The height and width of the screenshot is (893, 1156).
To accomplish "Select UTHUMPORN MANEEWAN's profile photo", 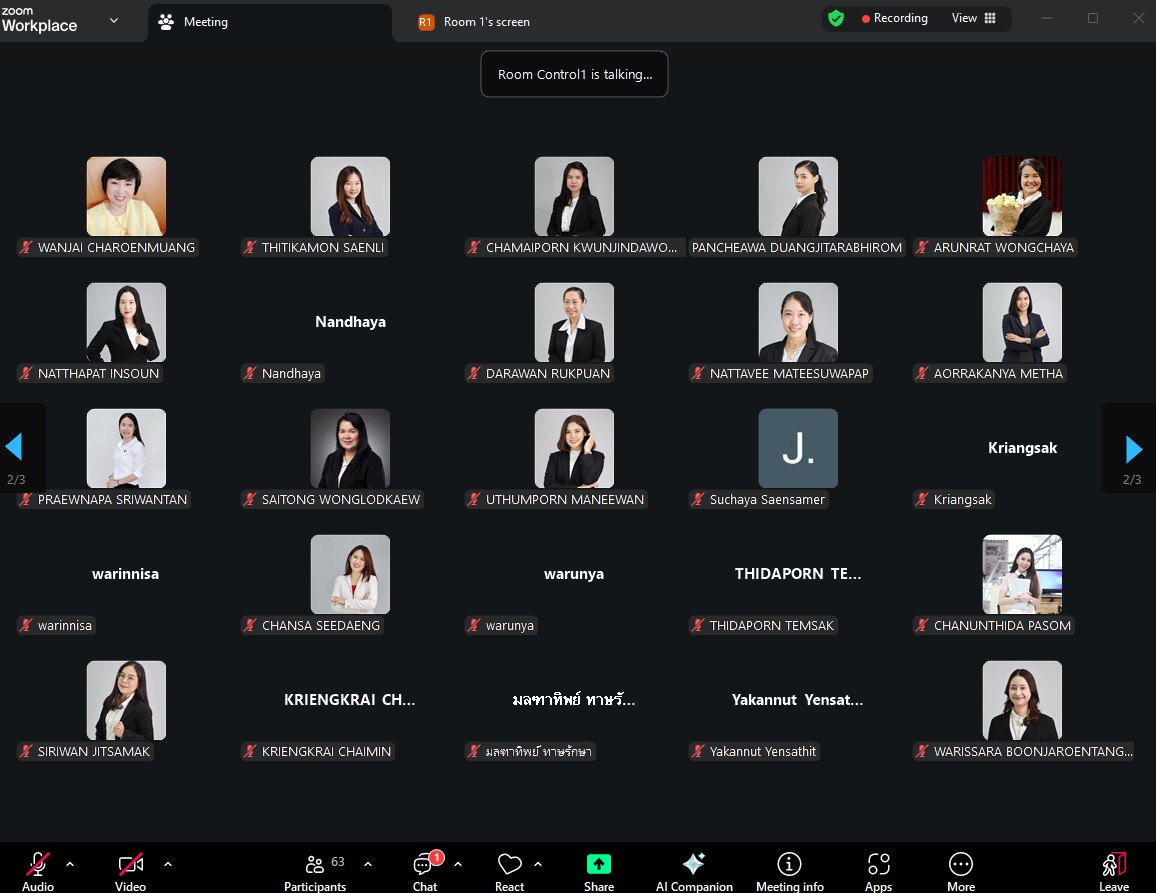I will 574,448.
